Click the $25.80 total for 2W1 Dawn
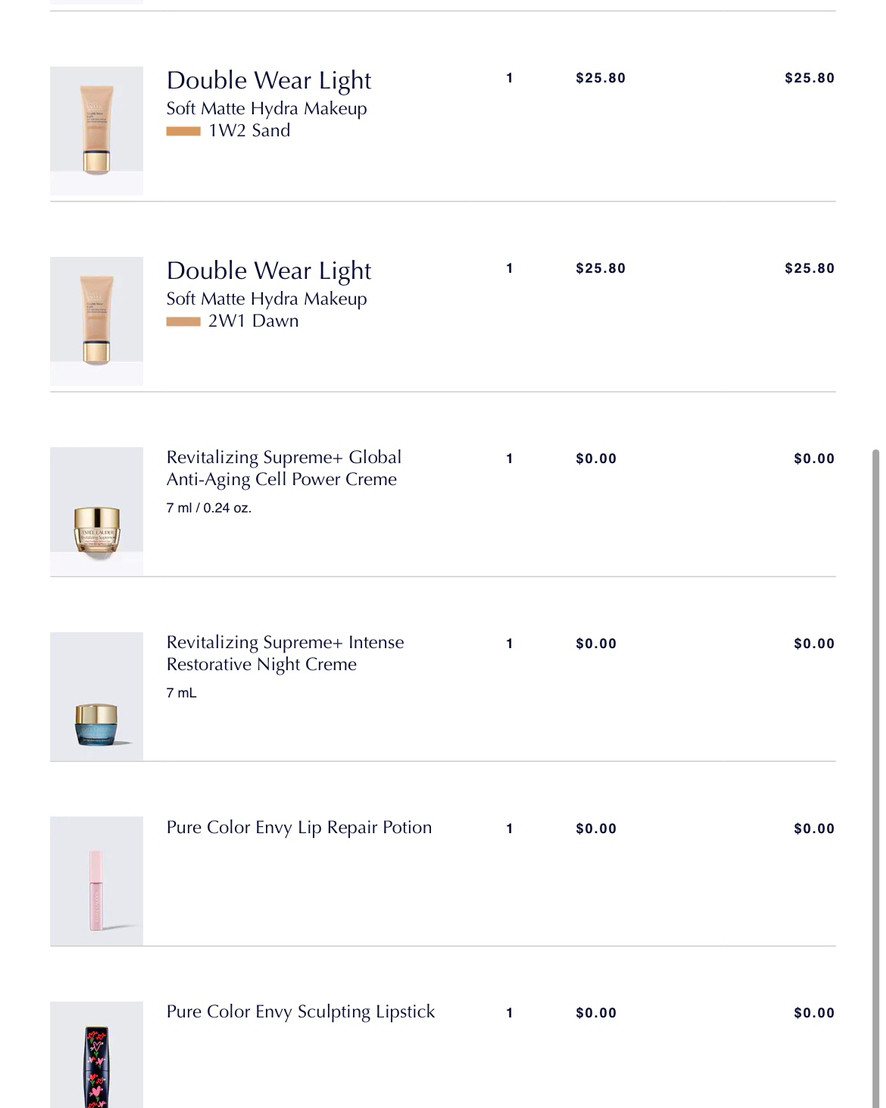 tap(810, 268)
